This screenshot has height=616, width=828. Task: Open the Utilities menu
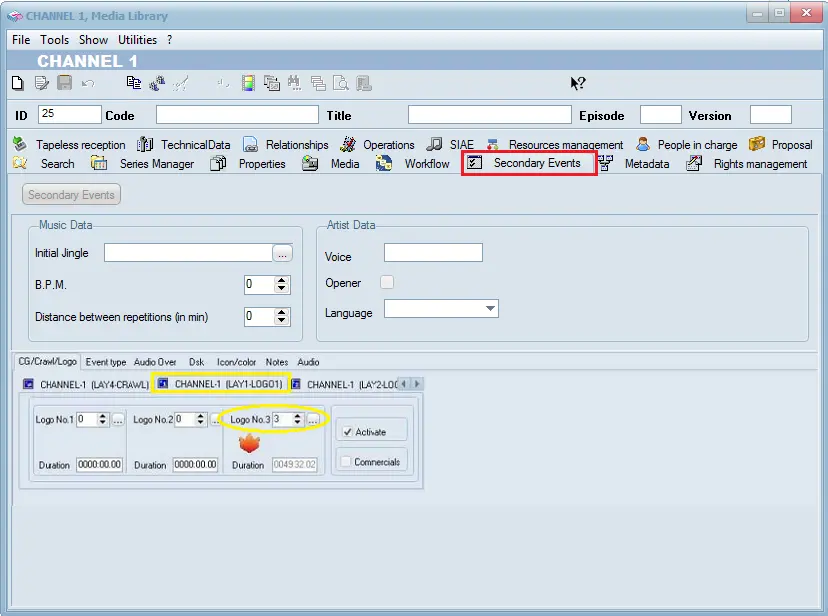click(x=137, y=40)
